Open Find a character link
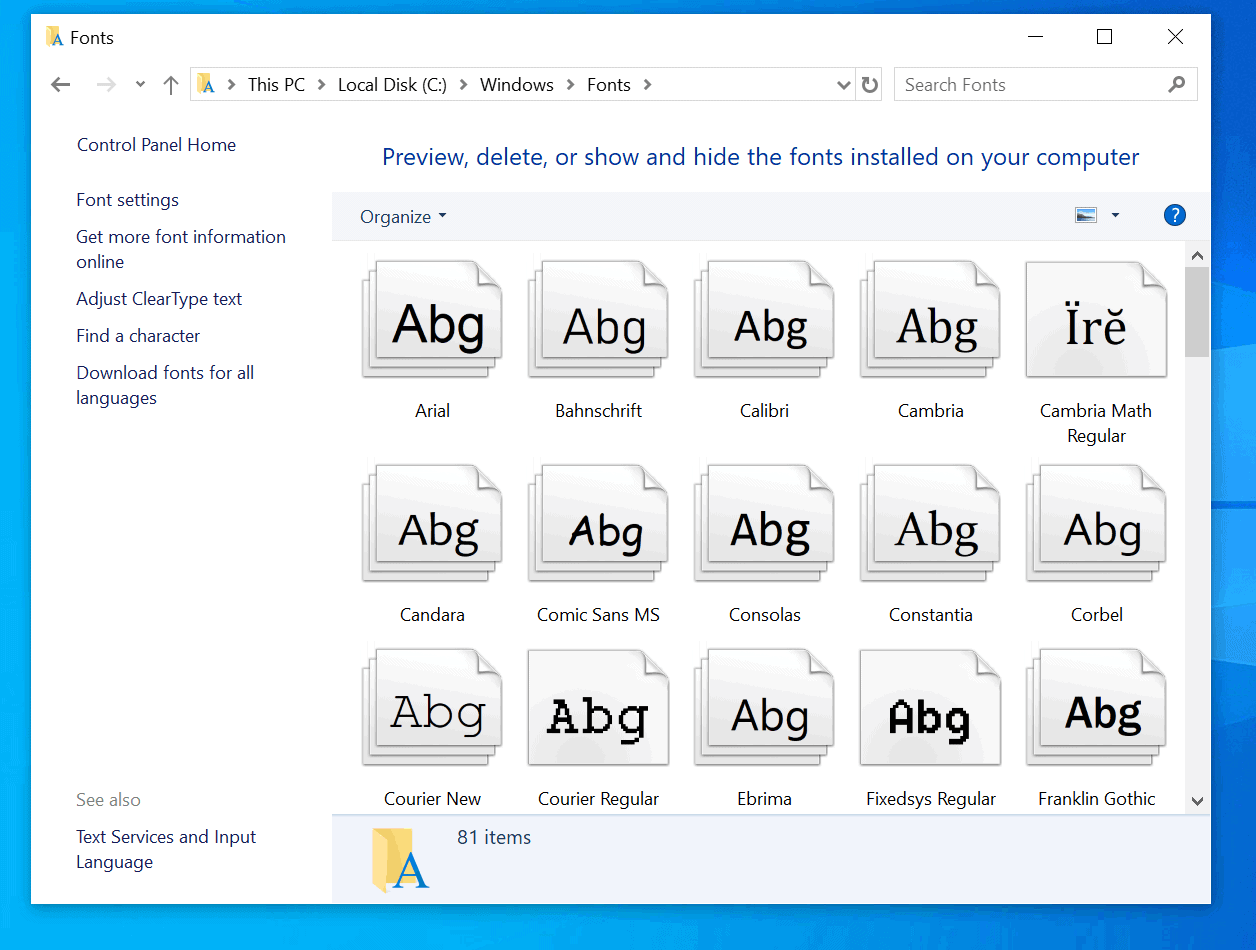The image size is (1256, 950). coord(138,336)
